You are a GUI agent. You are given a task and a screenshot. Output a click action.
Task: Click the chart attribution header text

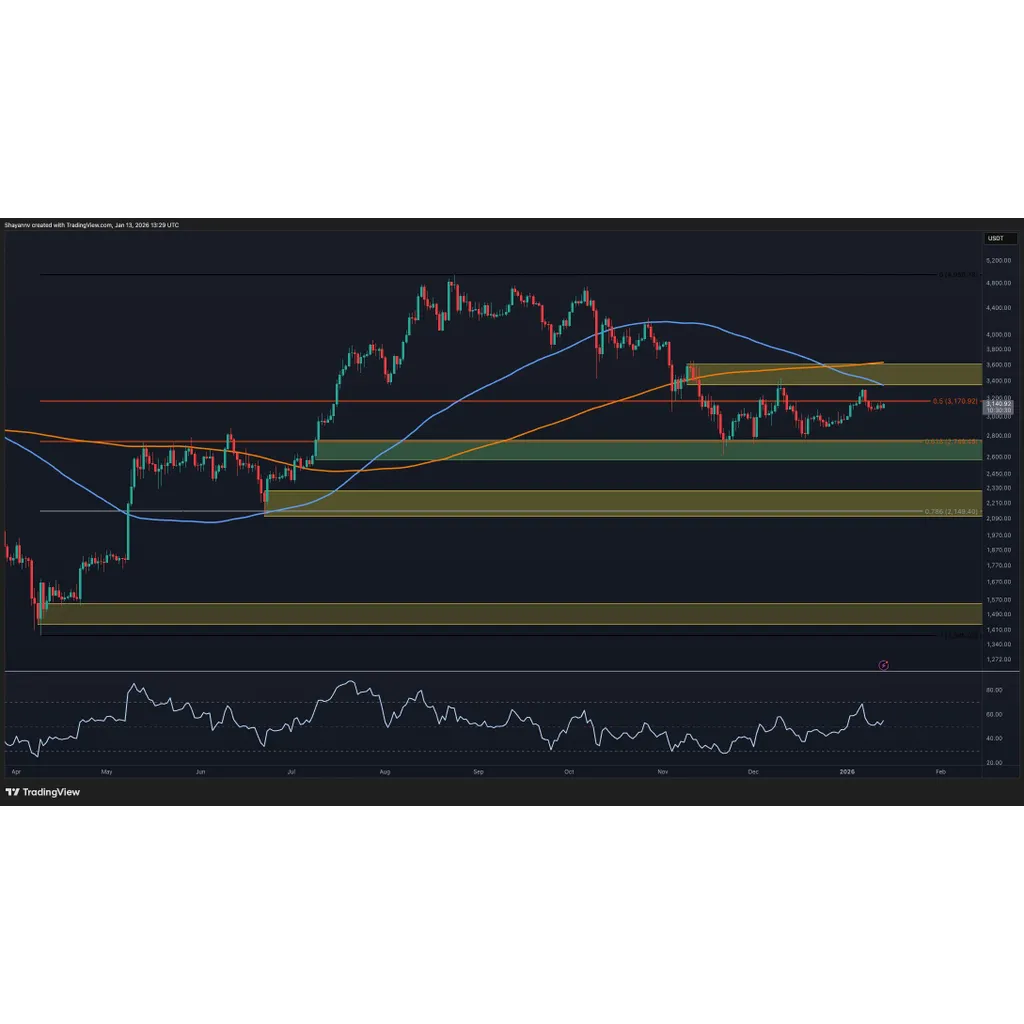point(91,225)
